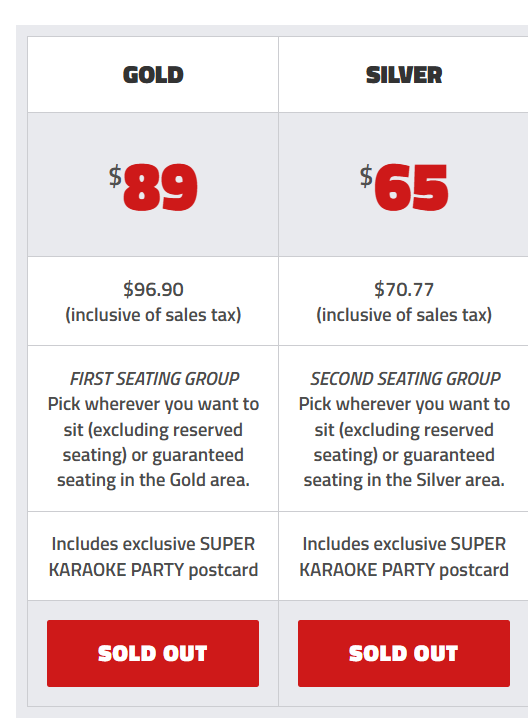Click the $89 Gold price
This screenshot has height=724, width=528.
coord(153,187)
